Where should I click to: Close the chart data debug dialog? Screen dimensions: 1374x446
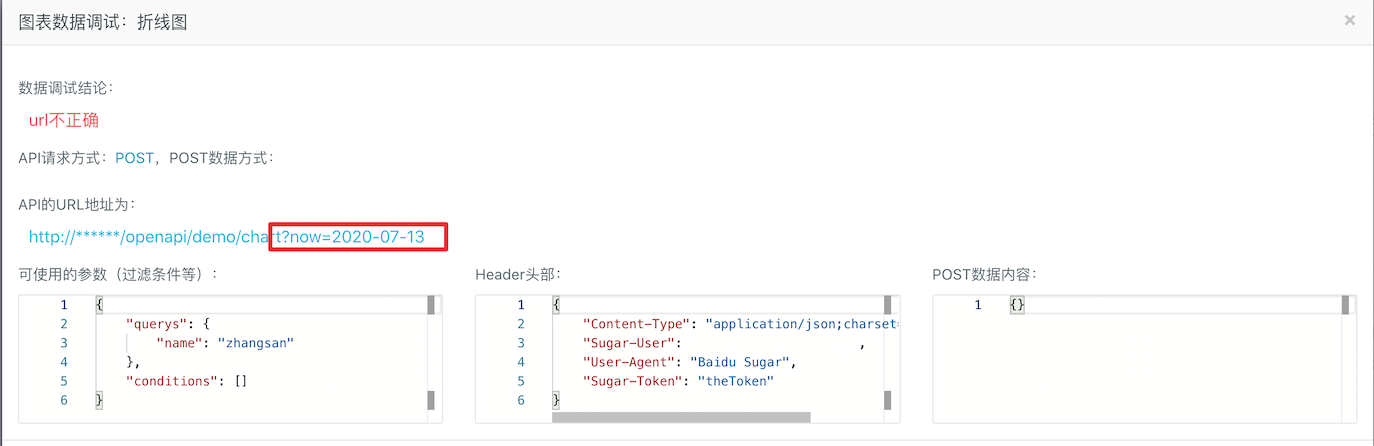(1349, 20)
